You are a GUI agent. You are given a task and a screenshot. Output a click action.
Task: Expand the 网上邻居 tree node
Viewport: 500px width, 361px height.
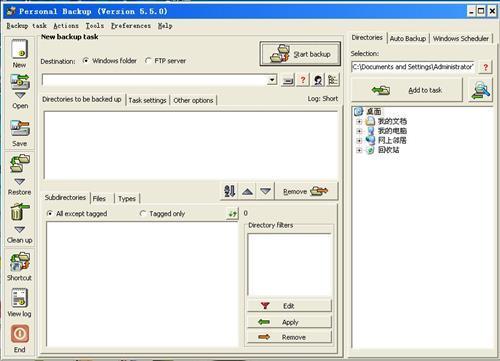[359, 141]
